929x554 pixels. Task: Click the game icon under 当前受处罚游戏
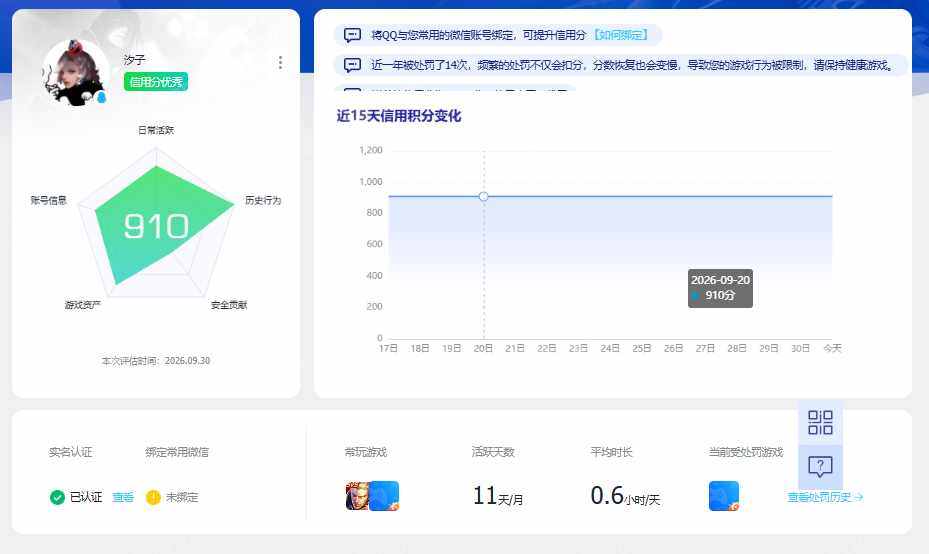click(724, 496)
